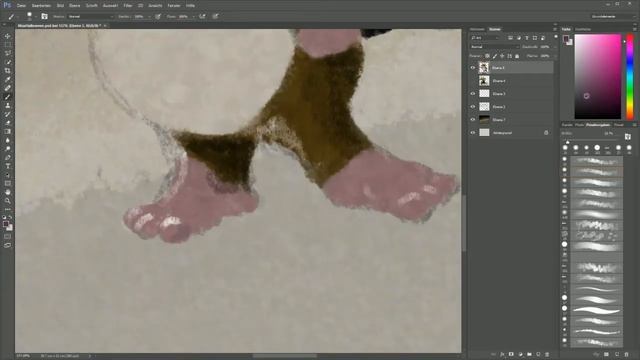Select the Path Selection tool
Viewport: 640px width, 360px height.
(7, 175)
